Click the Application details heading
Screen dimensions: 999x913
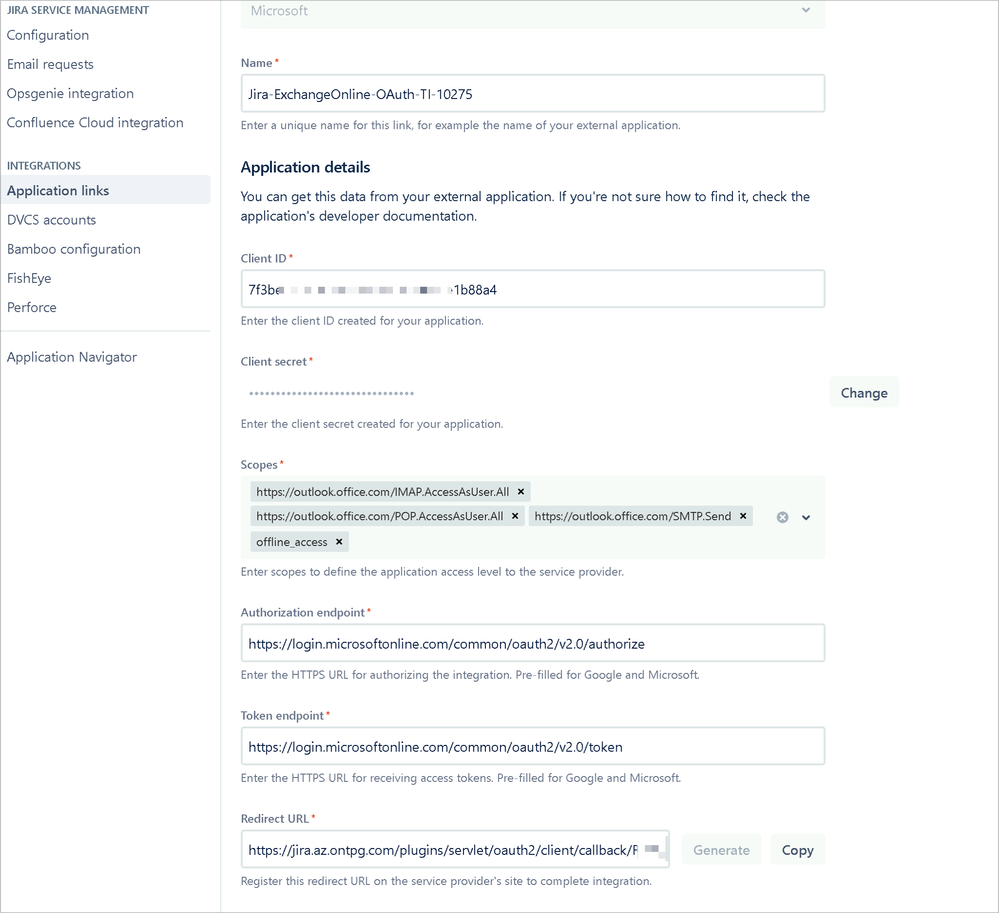(305, 167)
